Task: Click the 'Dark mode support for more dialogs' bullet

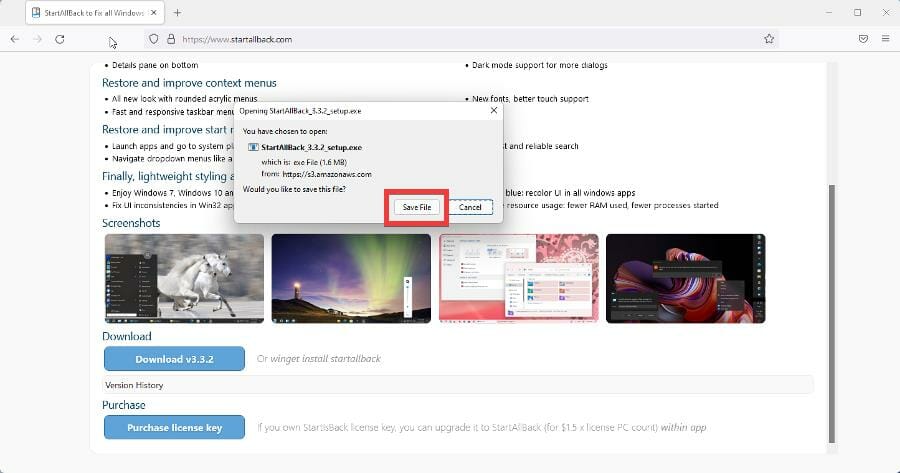Action: (540, 65)
